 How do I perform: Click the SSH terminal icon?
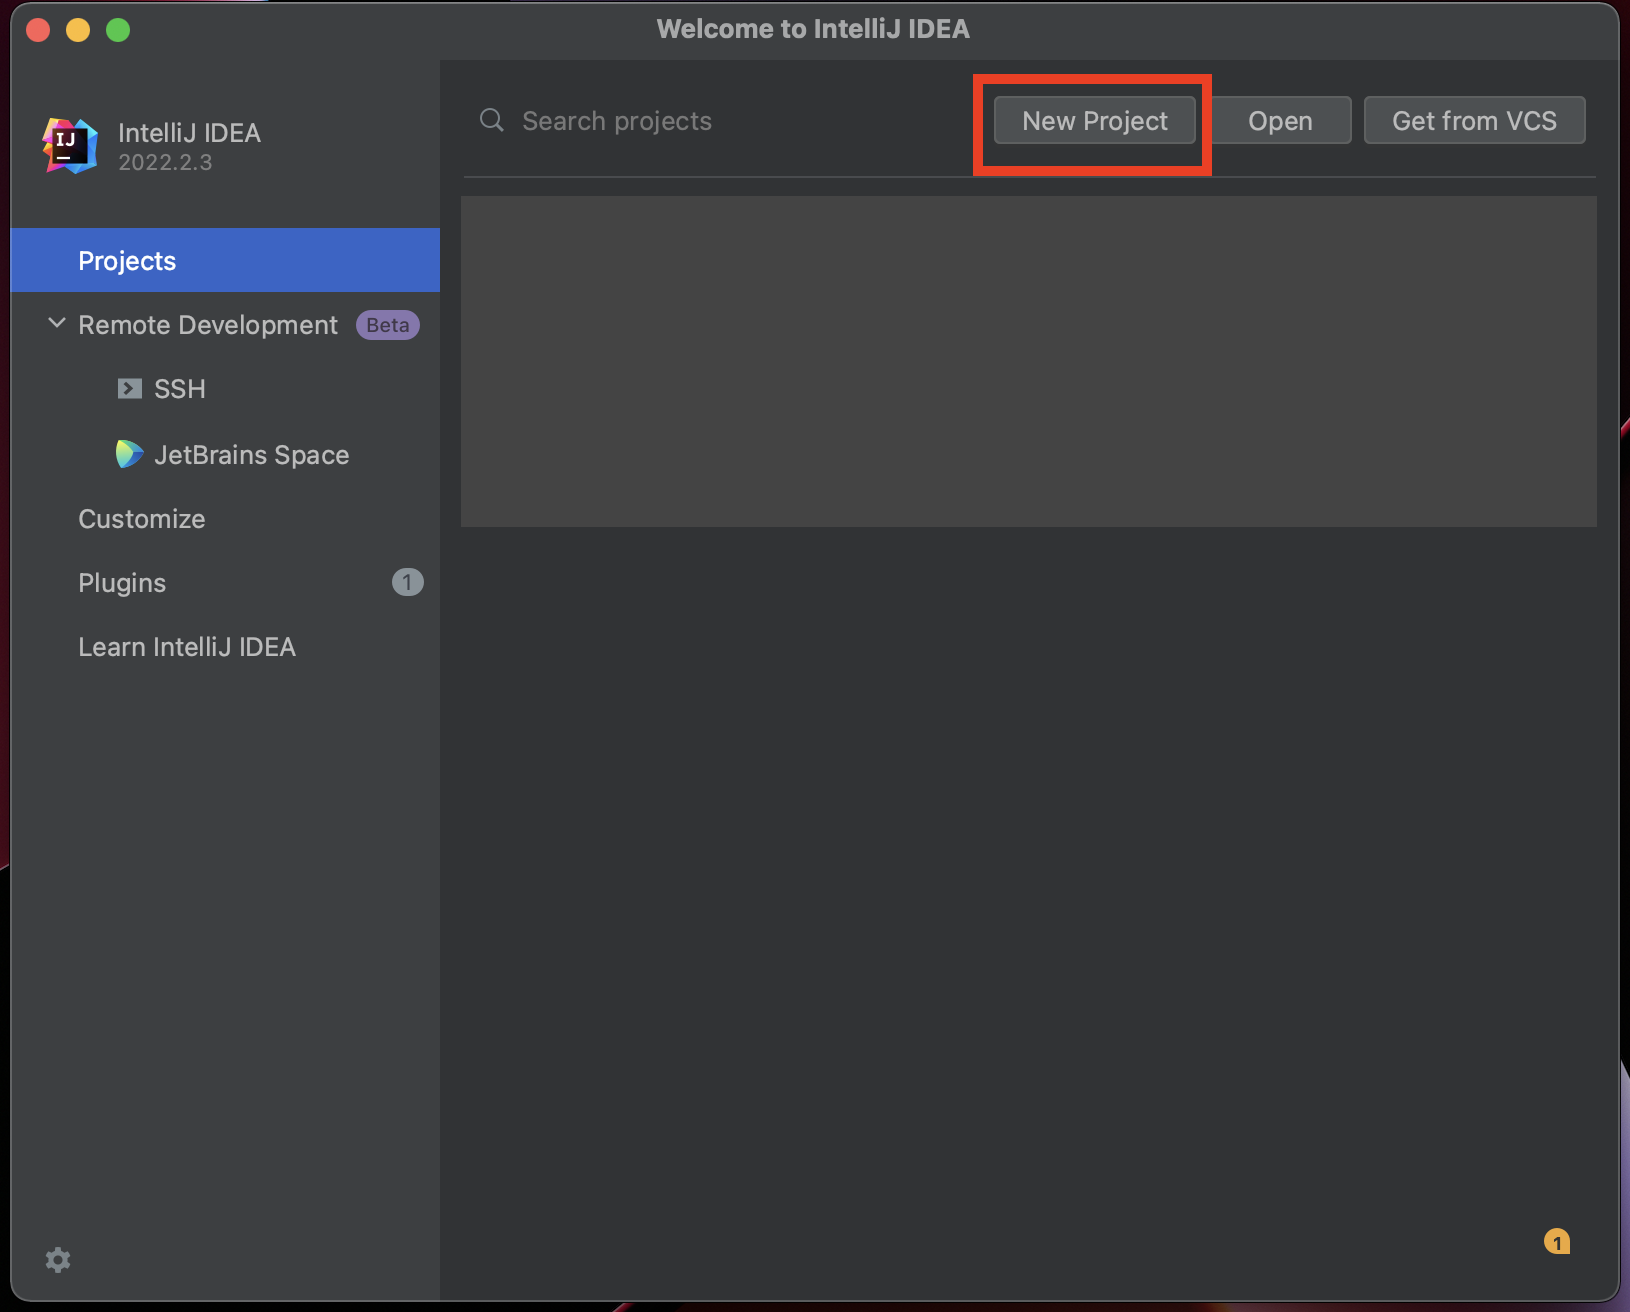coord(130,389)
